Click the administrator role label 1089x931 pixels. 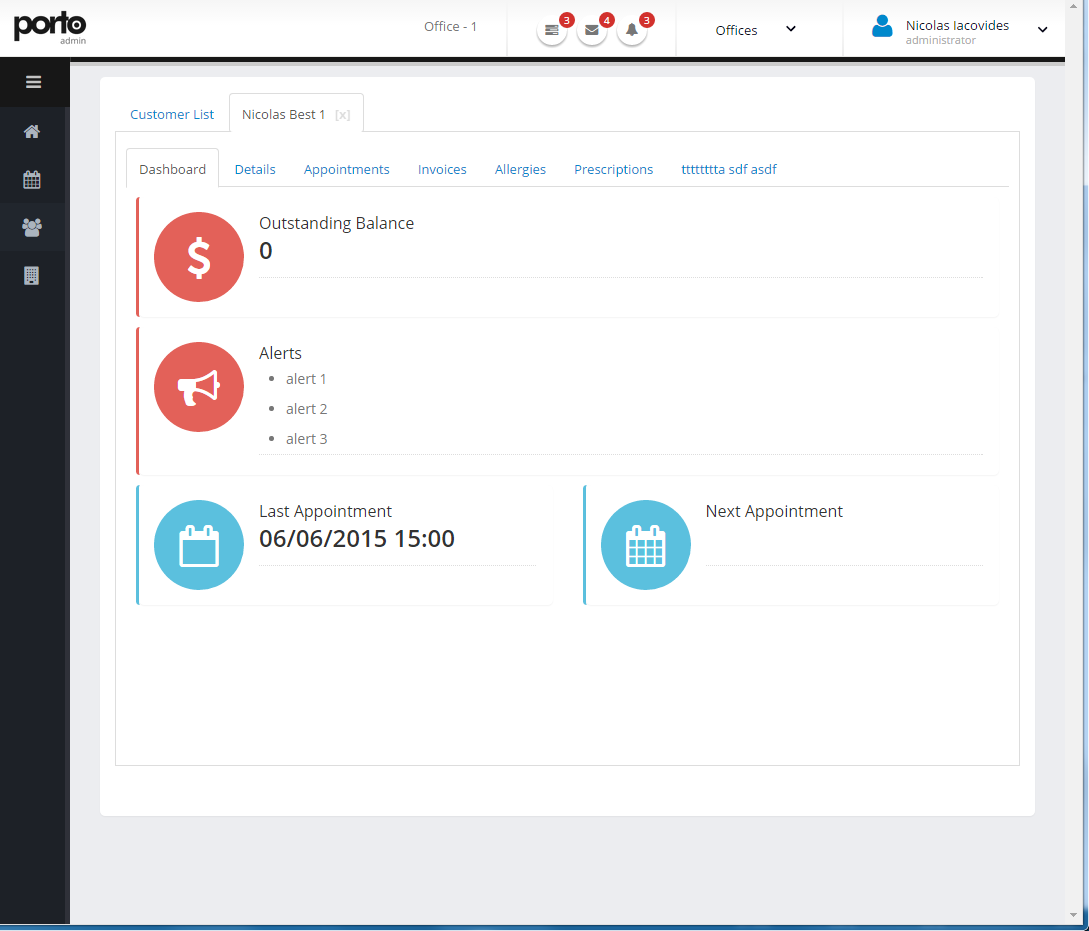pyautogui.click(x=940, y=40)
